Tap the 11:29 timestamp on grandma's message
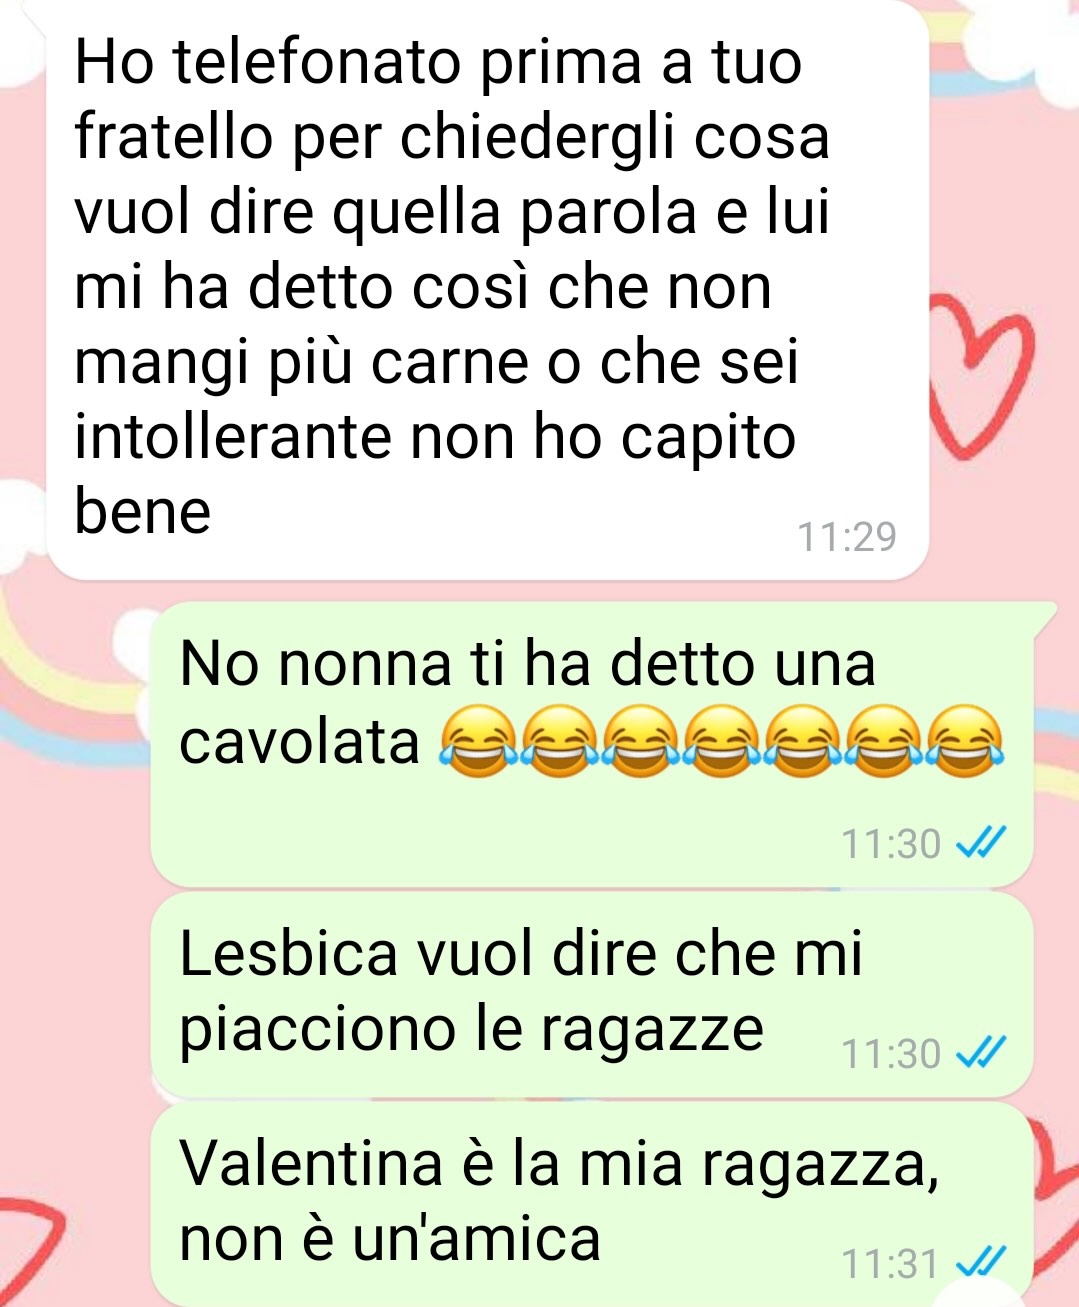1079x1307 pixels. pos(846,538)
